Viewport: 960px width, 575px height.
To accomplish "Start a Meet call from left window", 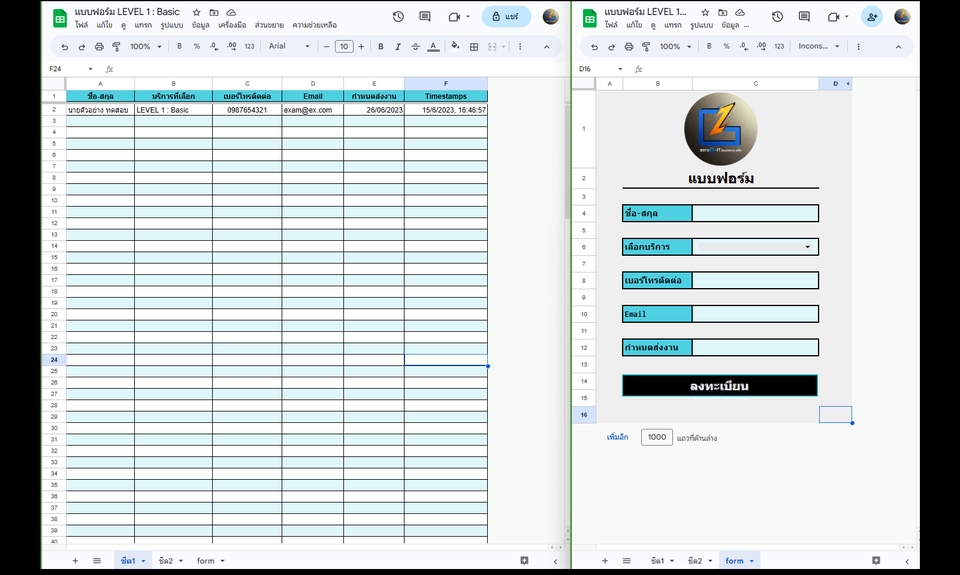I will click(x=454, y=17).
